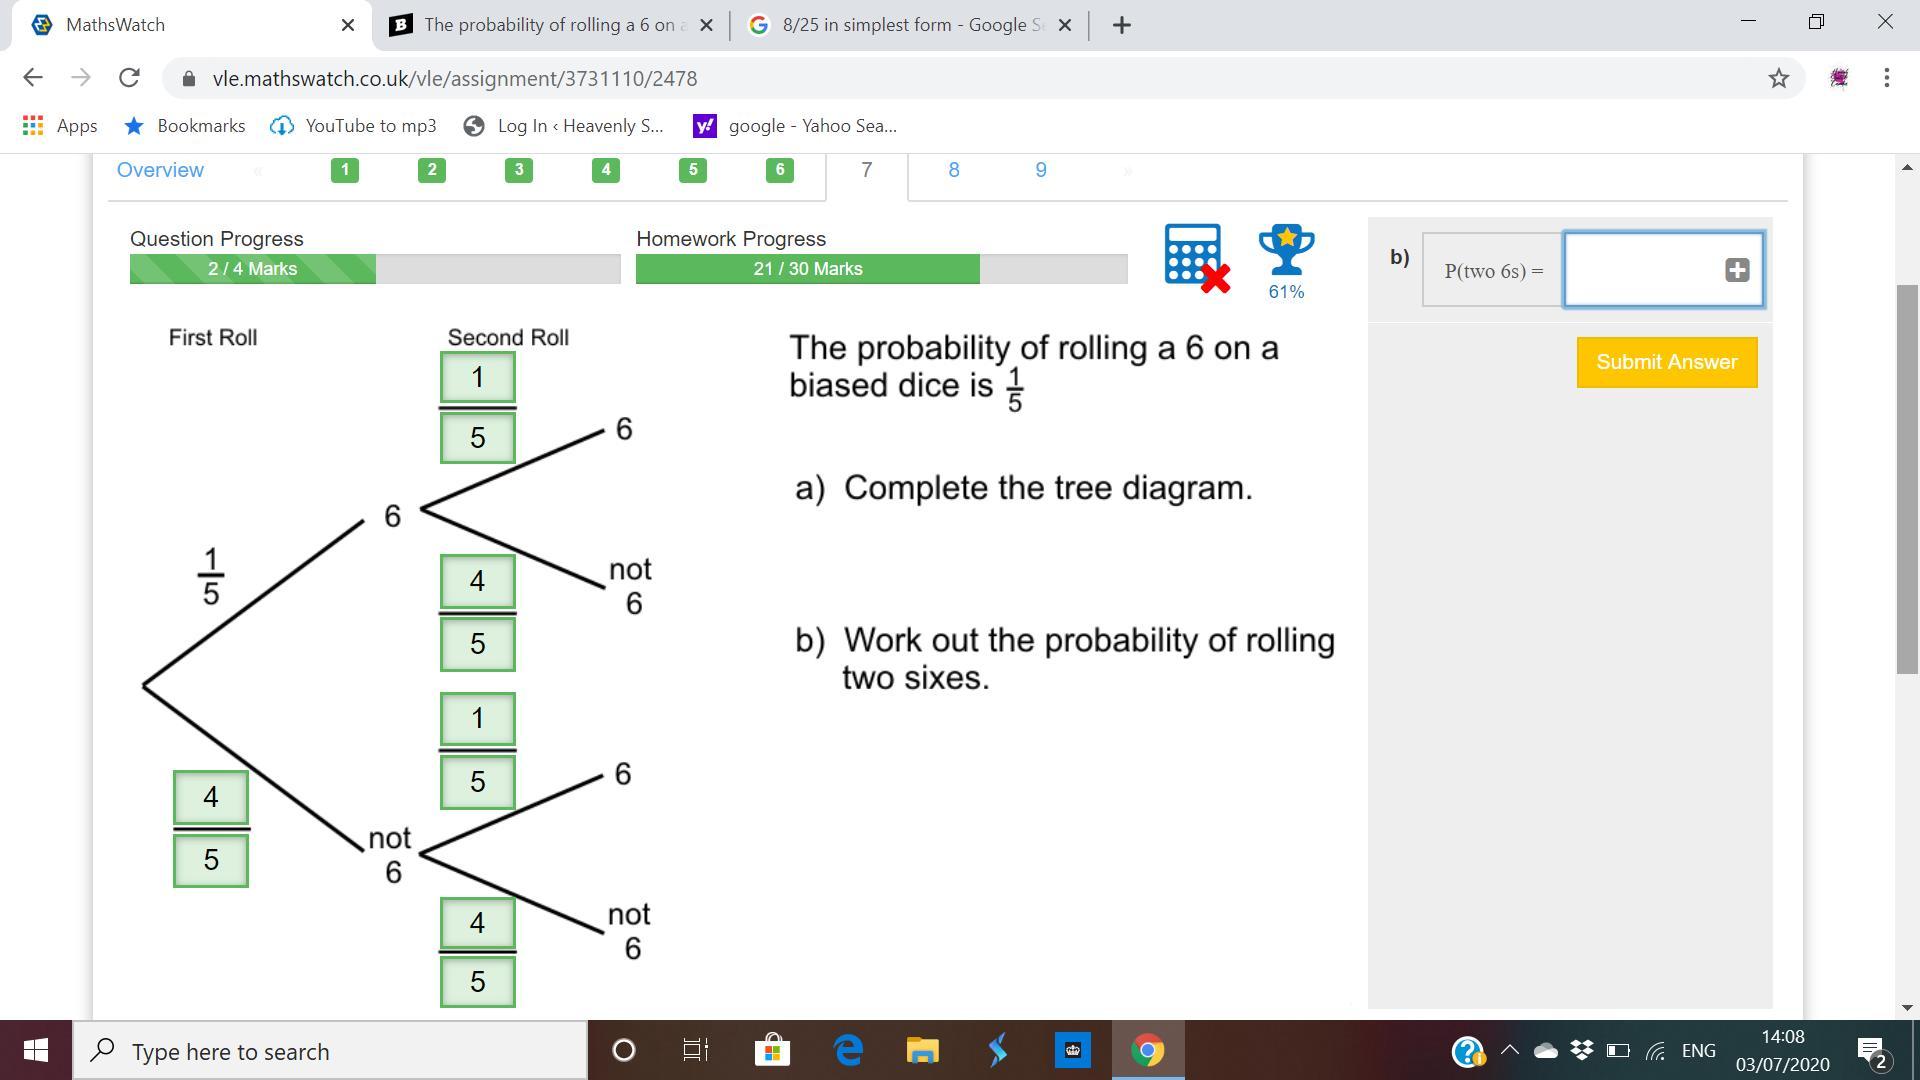
Task: Open Microsoft Store from the taskbar
Action: (x=772, y=1051)
